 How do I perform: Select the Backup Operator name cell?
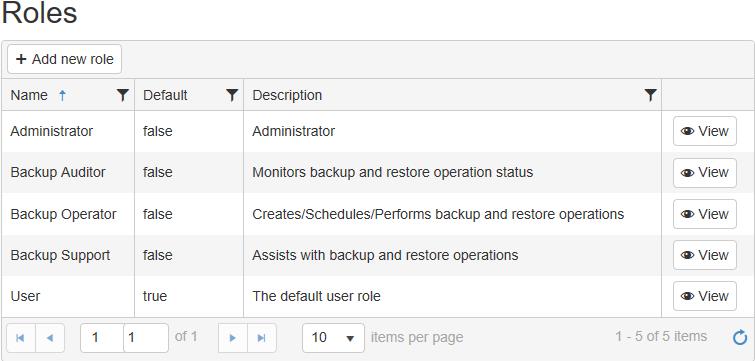68,214
